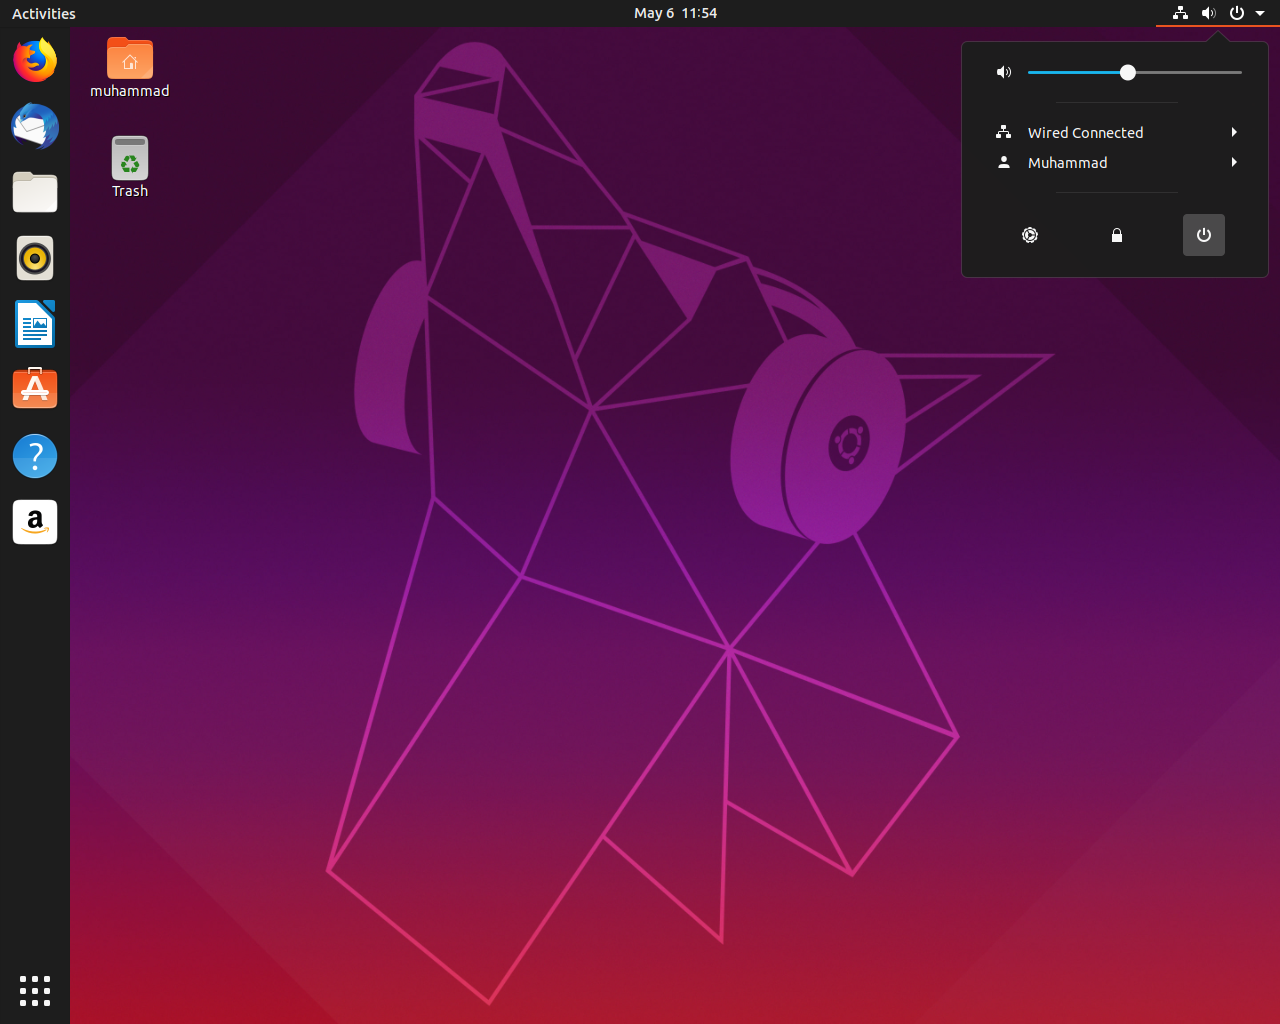The width and height of the screenshot is (1280, 1024).
Task: Open the Wired Connected menu entry
Action: point(1115,132)
